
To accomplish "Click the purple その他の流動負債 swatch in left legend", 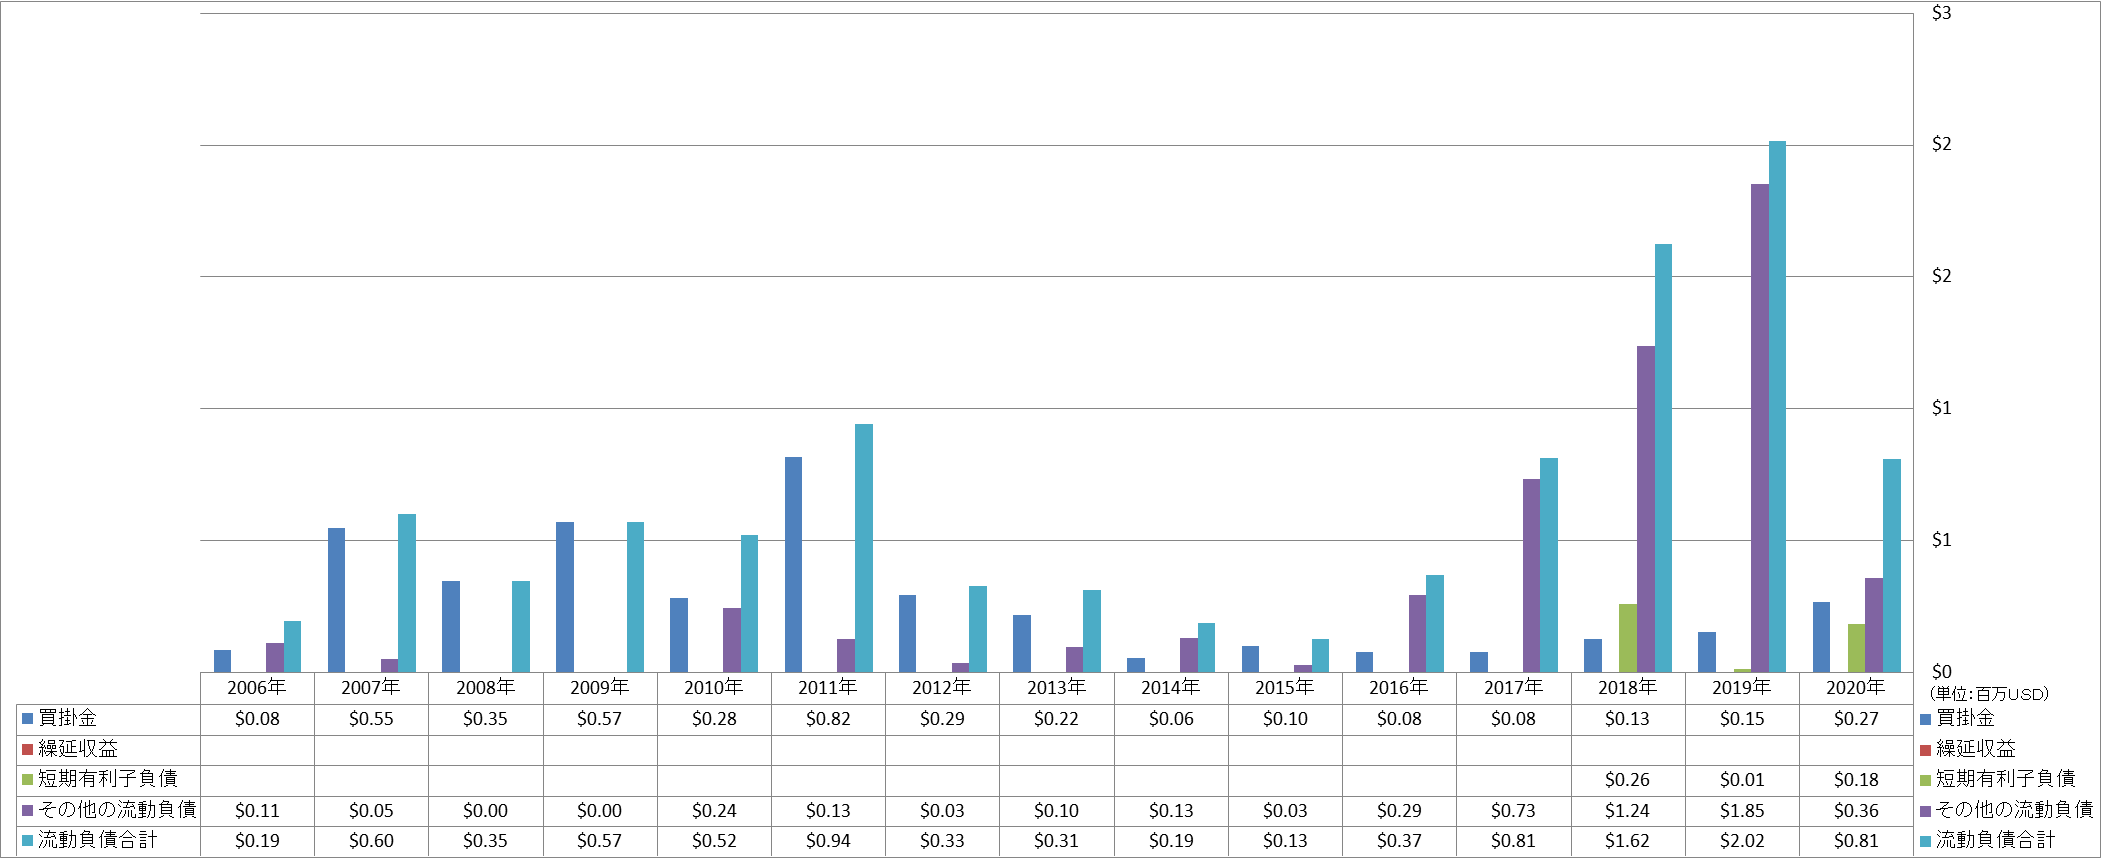I will 28,810.
